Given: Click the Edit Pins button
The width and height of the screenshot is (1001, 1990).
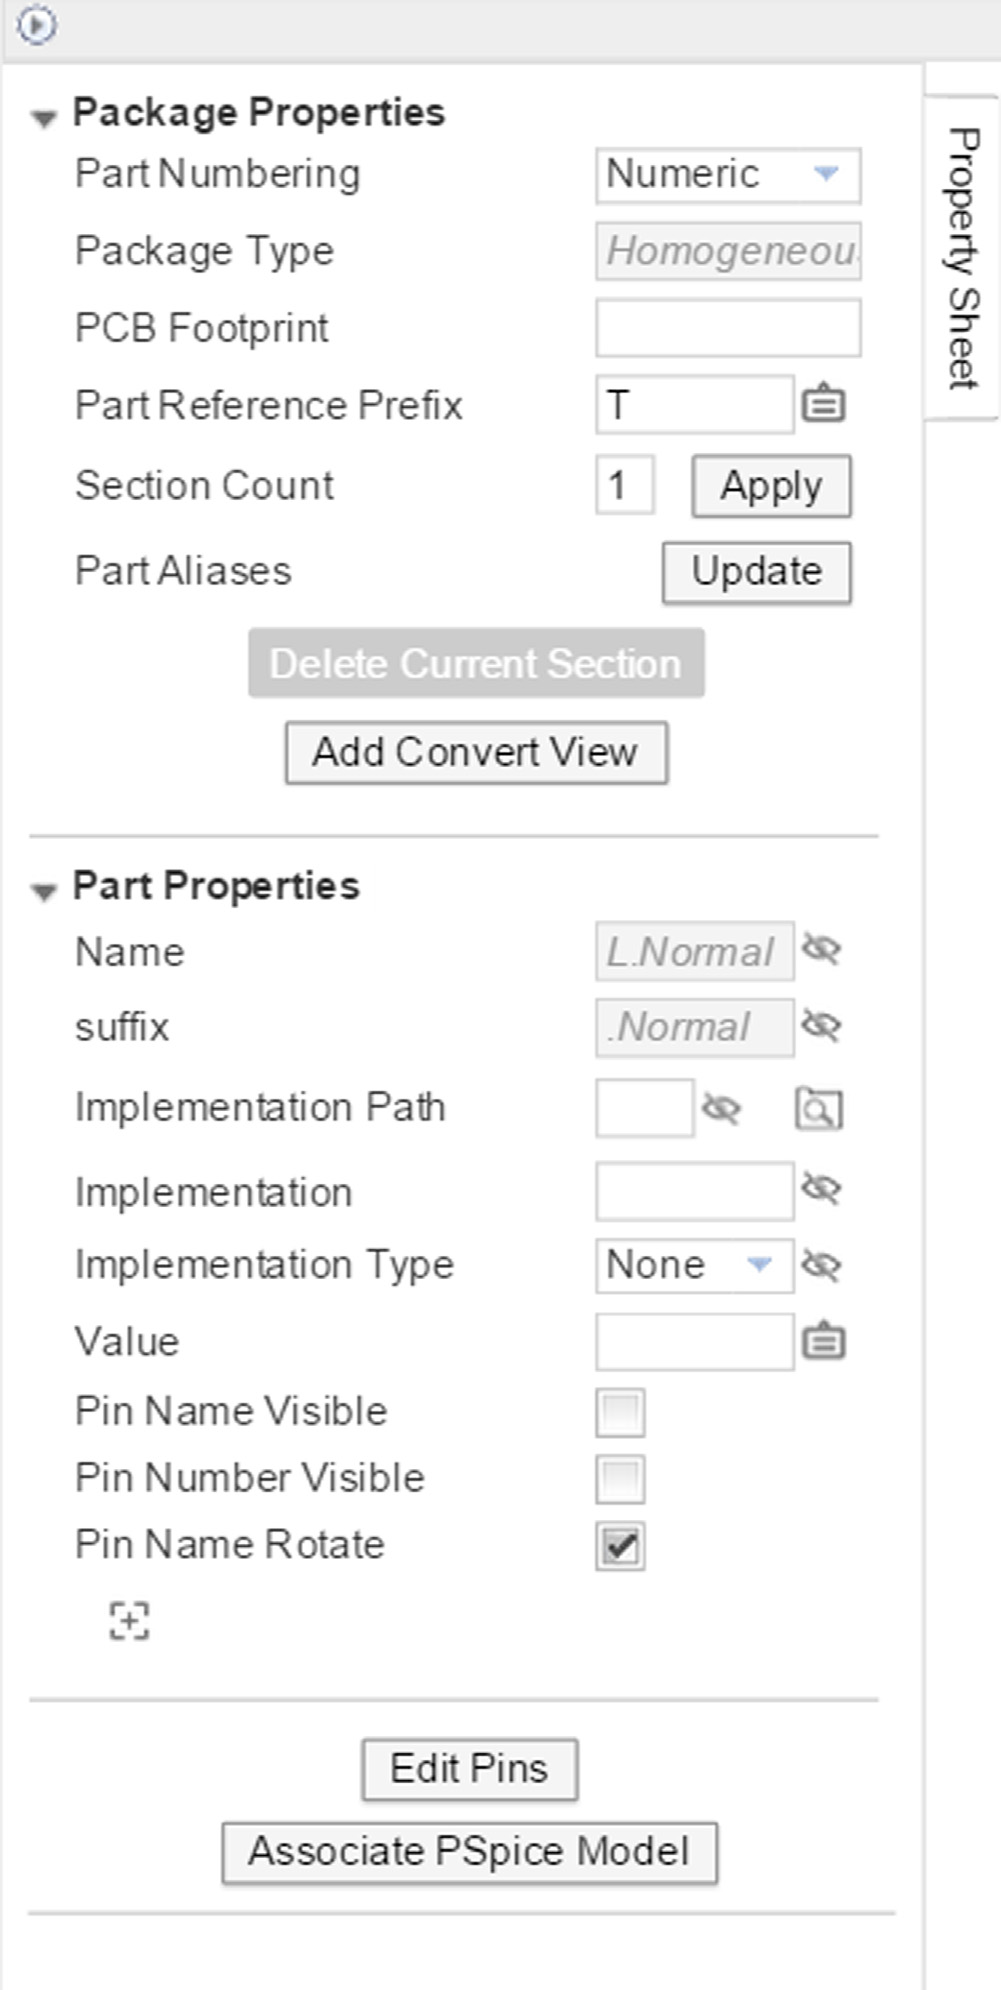Looking at the screenshot, I should (469, 1769).
